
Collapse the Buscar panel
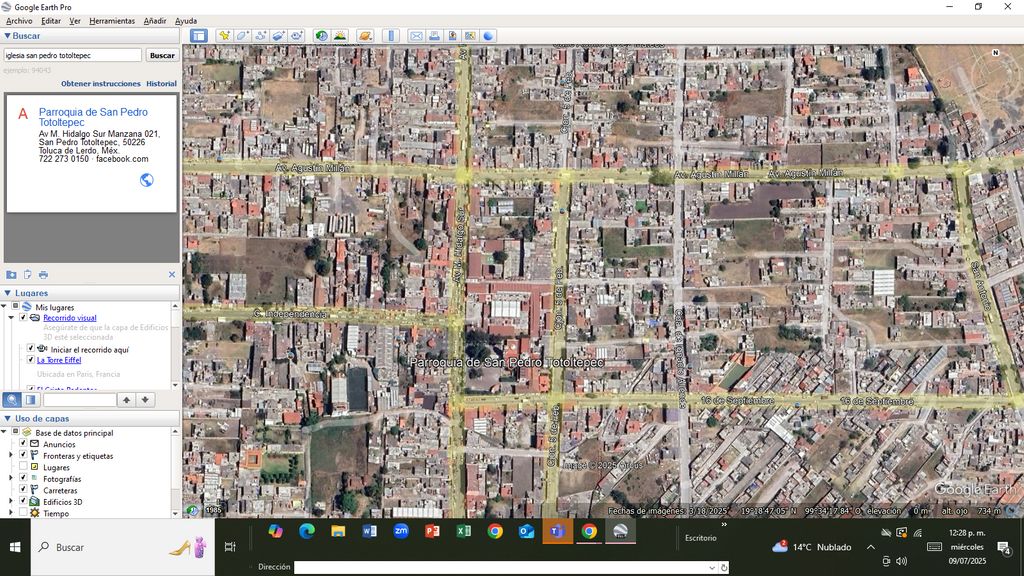[x=7, y=36]
